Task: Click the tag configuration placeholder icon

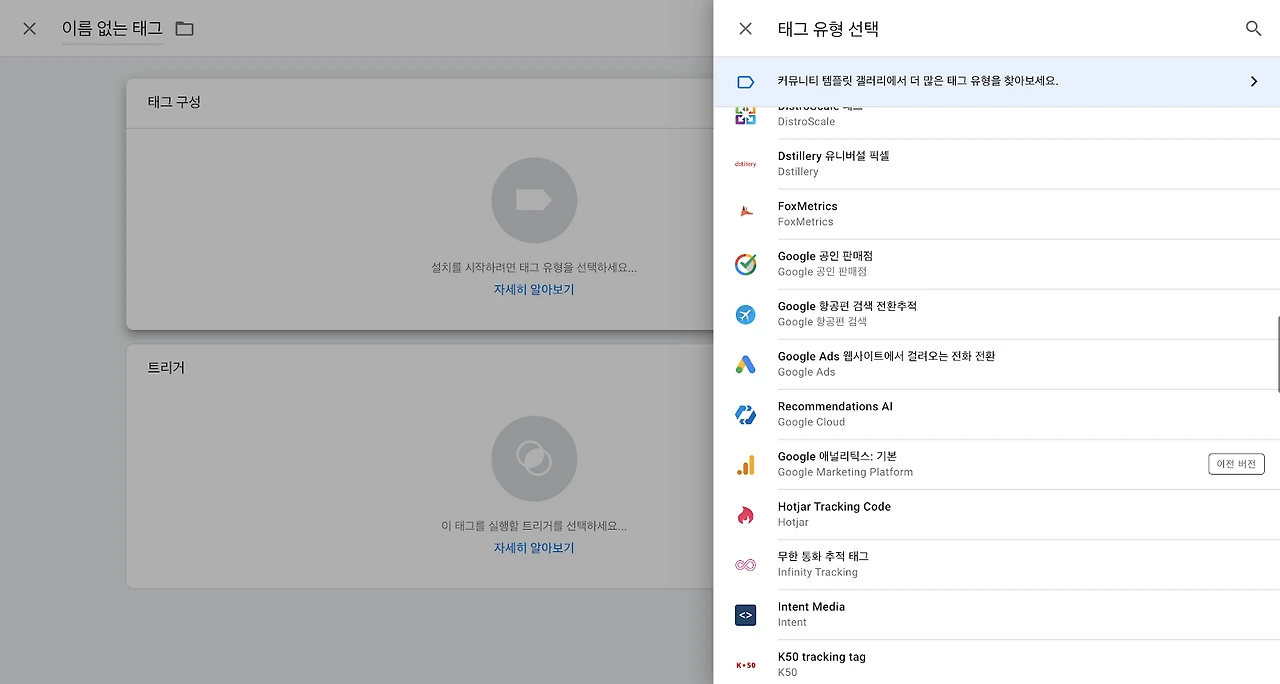Action: tap(534, 200)
